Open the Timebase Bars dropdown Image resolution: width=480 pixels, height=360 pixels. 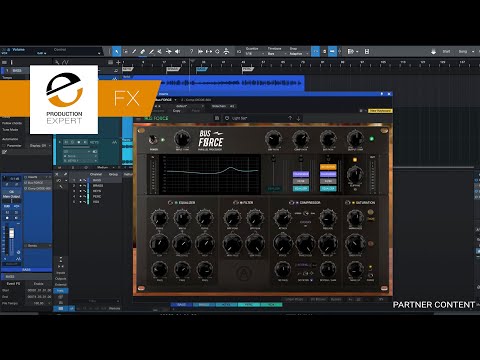[x=276, y=54]
